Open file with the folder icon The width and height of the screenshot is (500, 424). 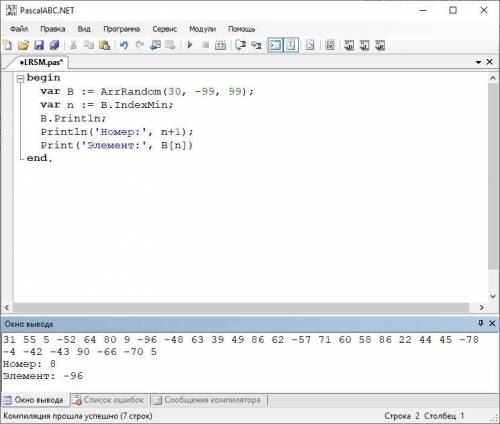(23, 45)
